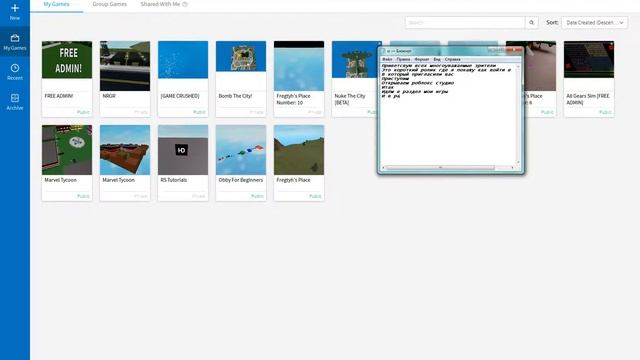Screen dimensions: 640x360
Task: Click the FREE ADMIN! title text
Action: coord(59,96)
